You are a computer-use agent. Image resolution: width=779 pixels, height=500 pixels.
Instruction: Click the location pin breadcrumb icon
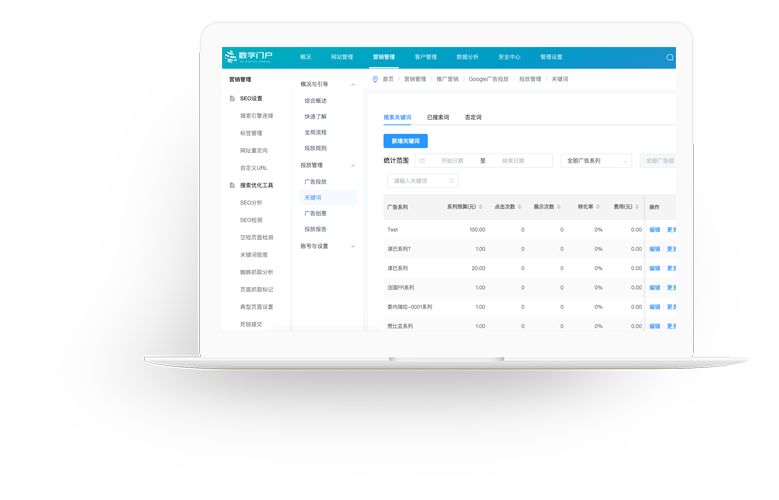coord(375,78)
